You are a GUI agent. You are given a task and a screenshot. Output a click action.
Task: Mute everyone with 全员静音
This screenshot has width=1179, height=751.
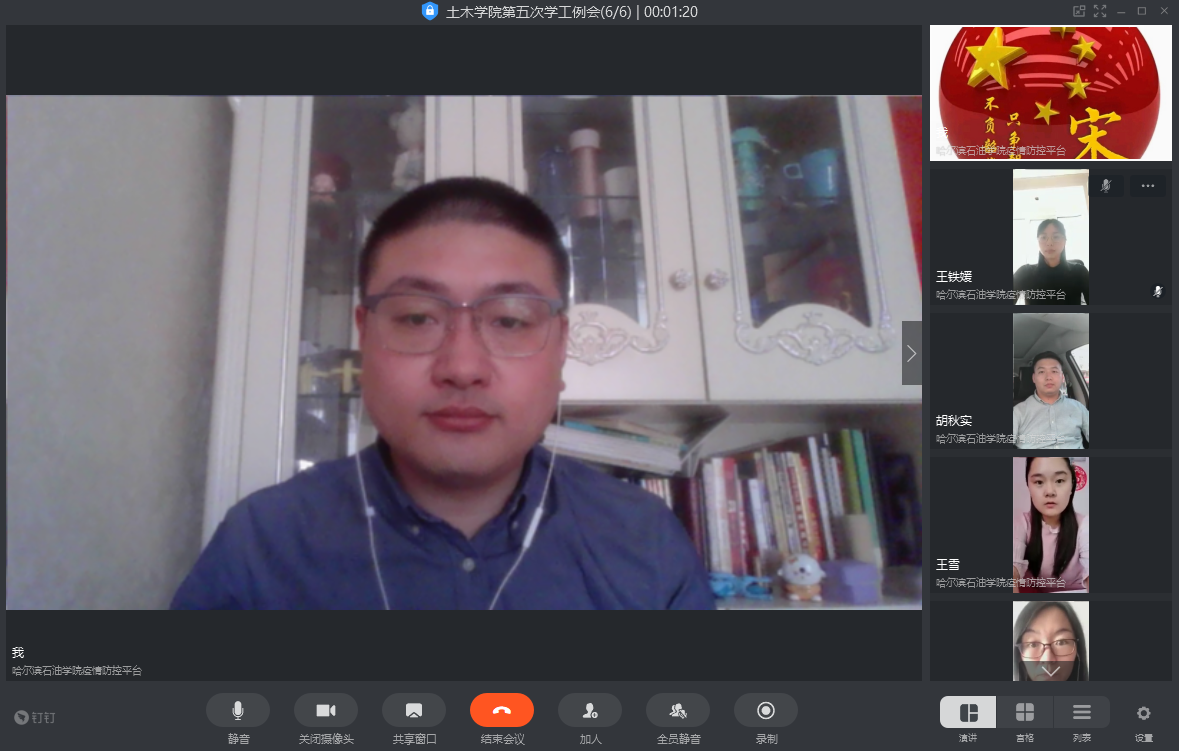click(x=678, y=710)
